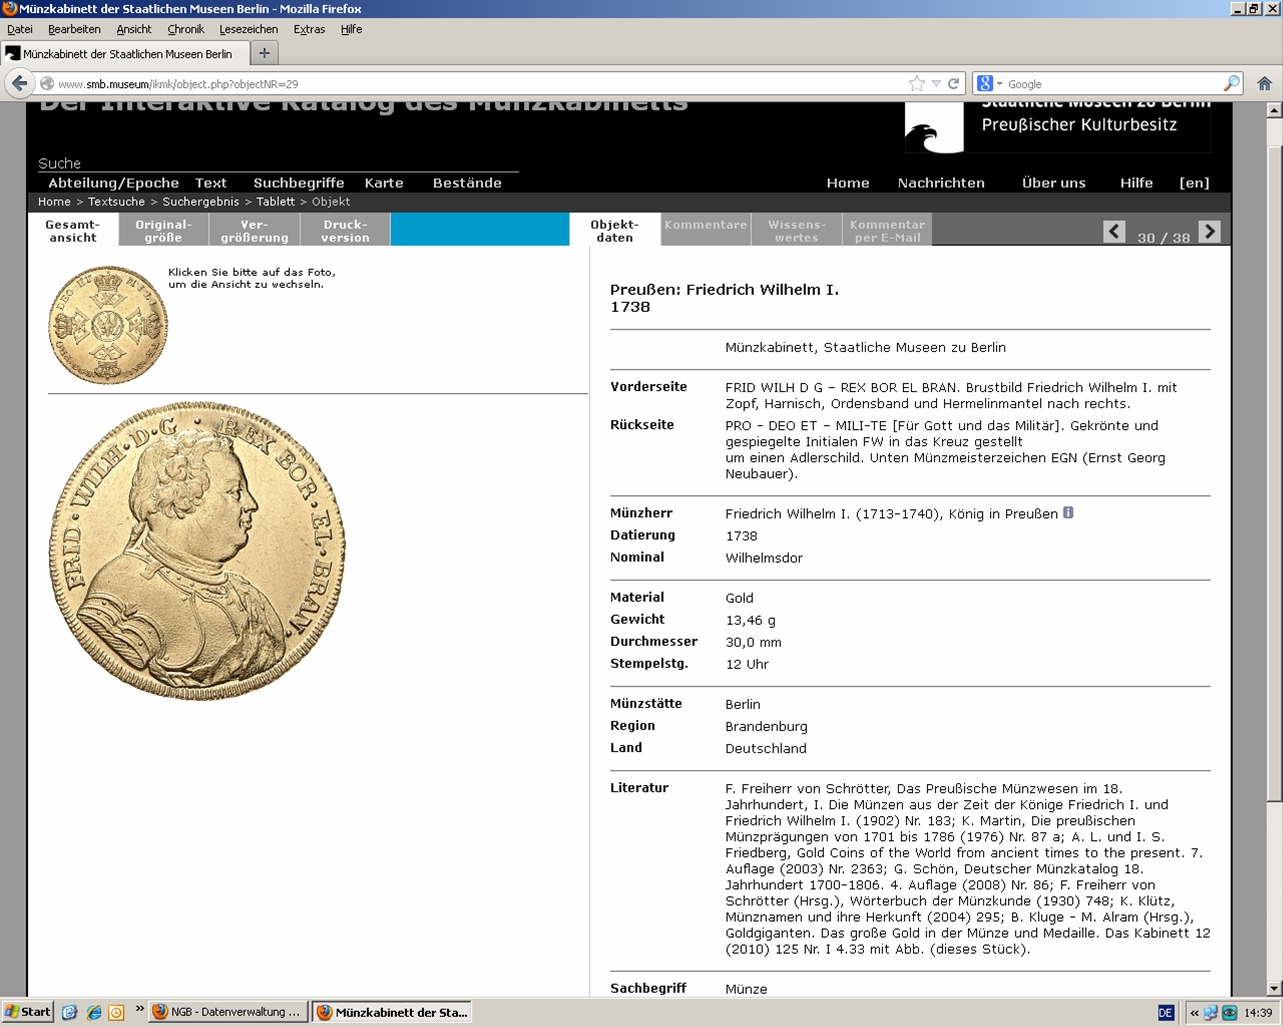
Task: Click the reload page icon
Action: tap(954, 84)
